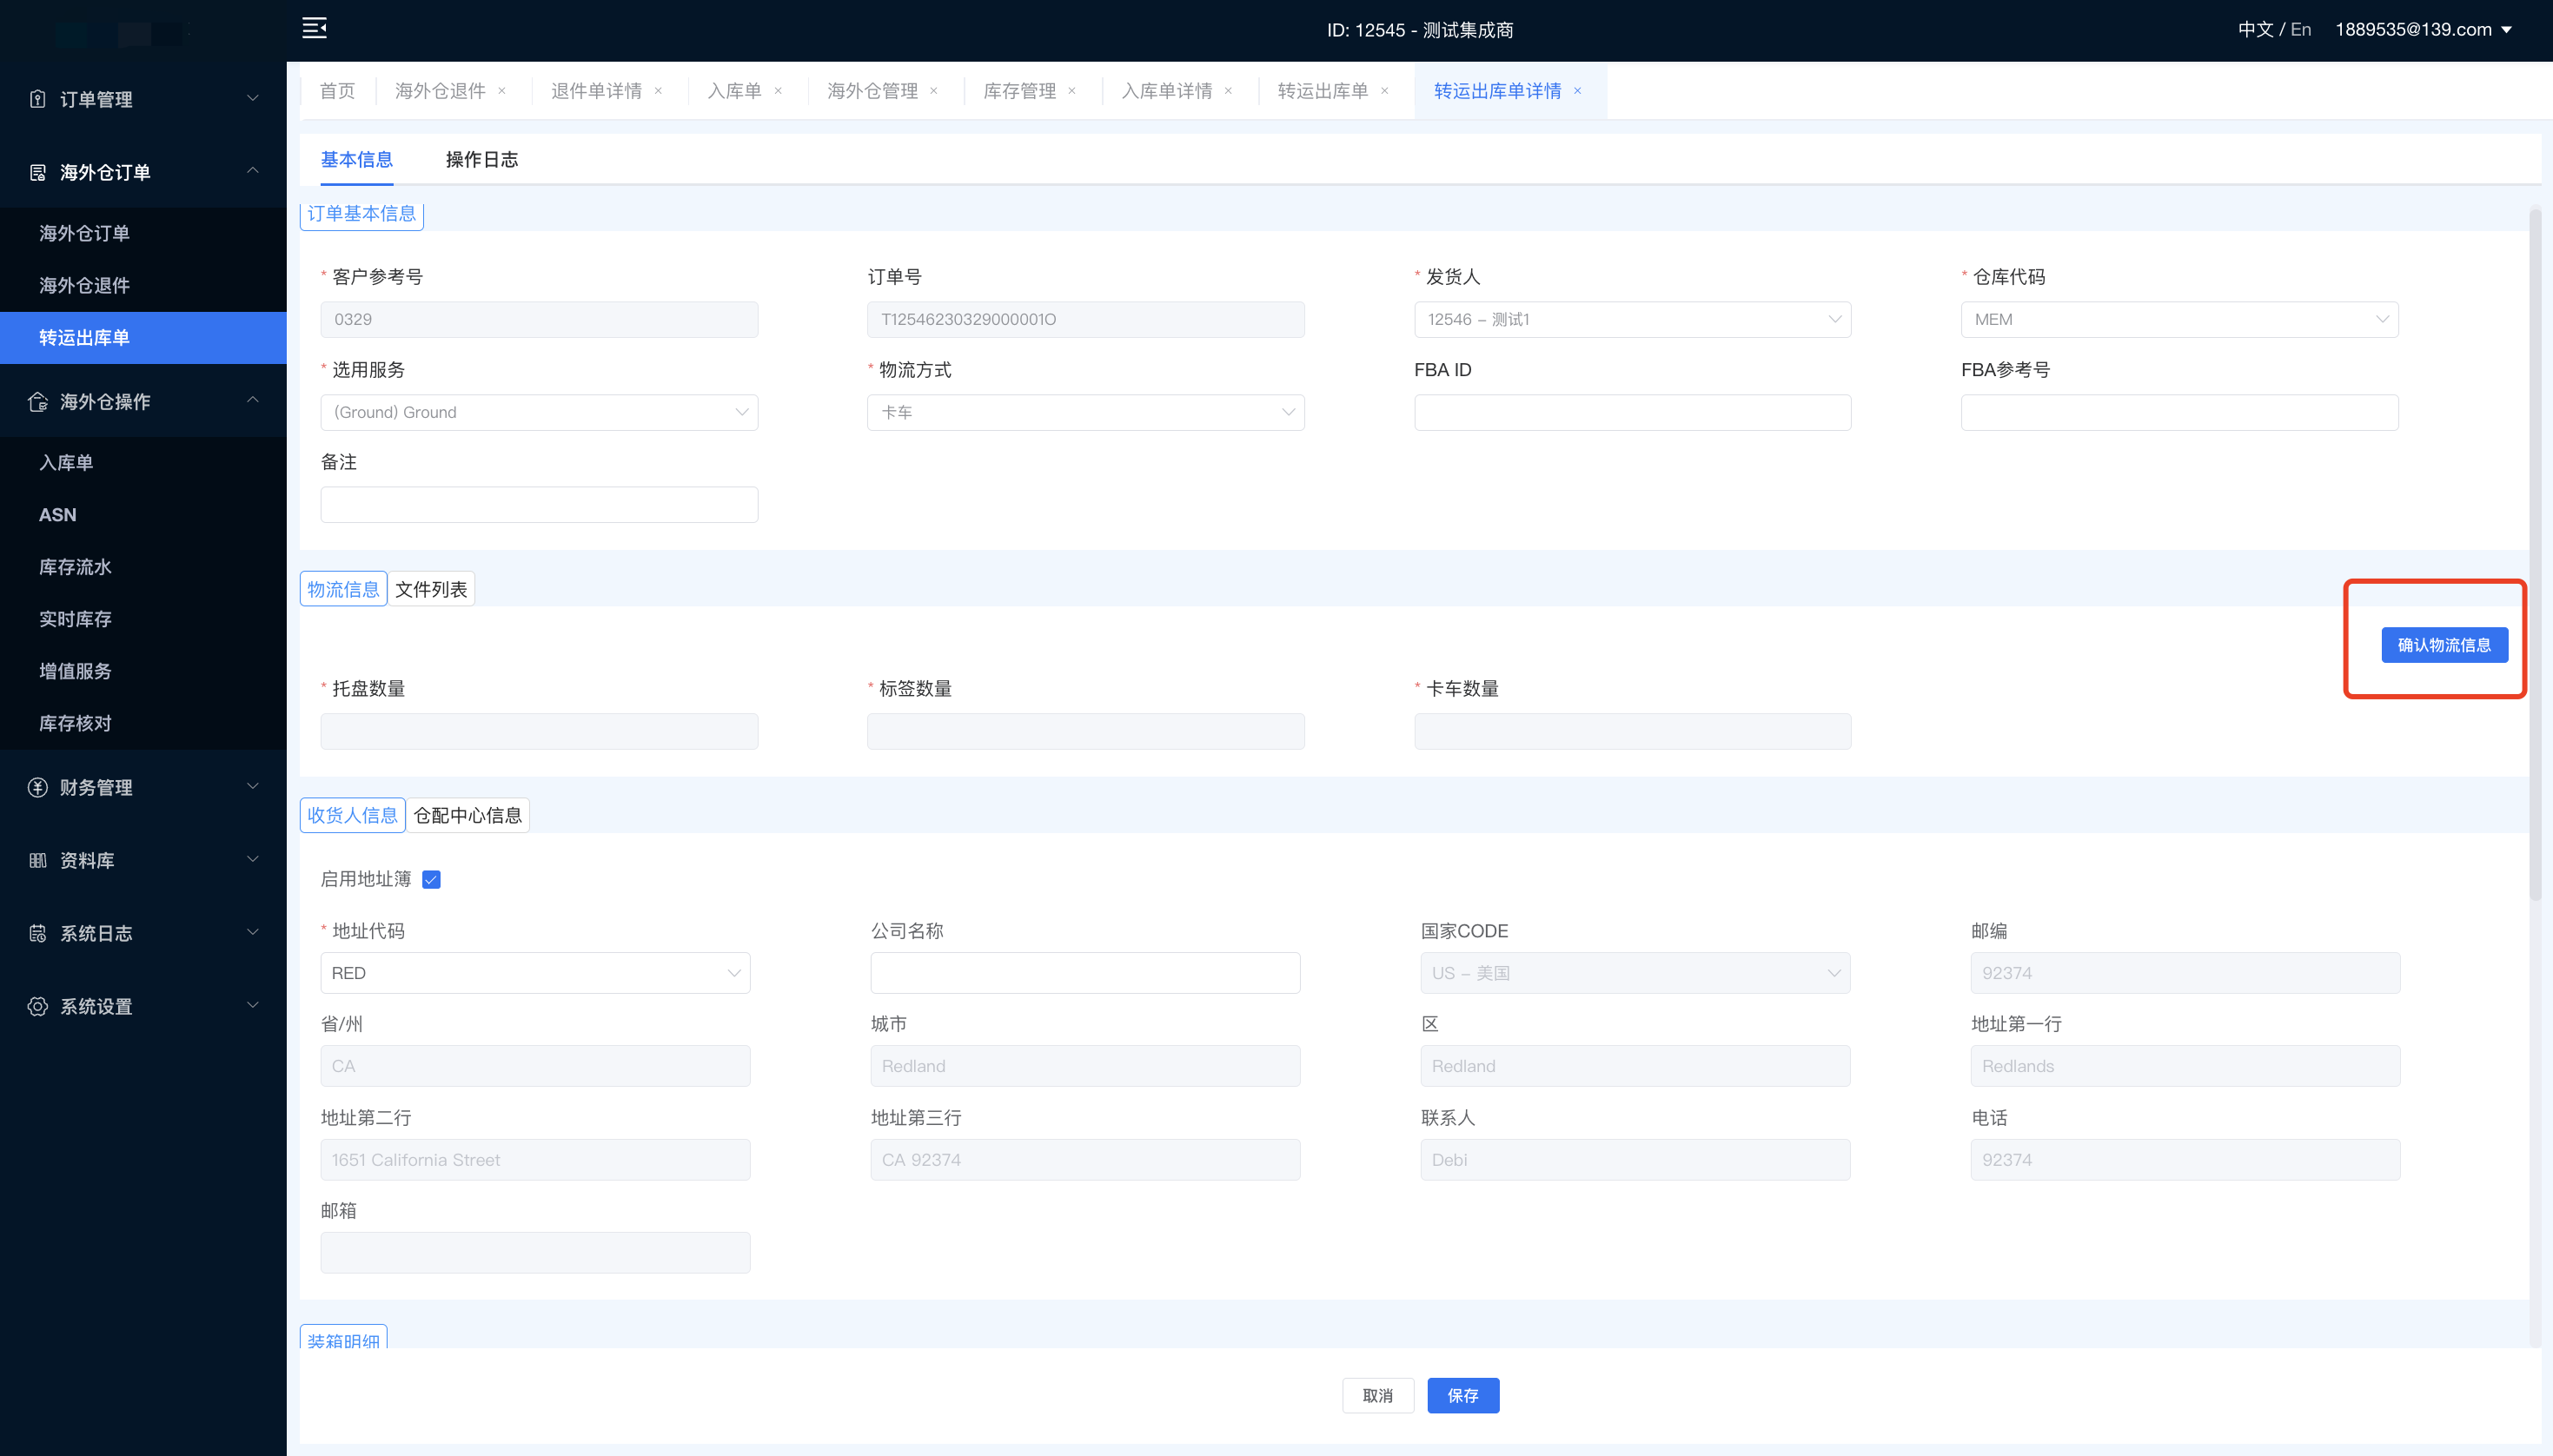Switch to the 文件列表 tab
Viewport: 2553px width, 1456px height.
point(431,589)
